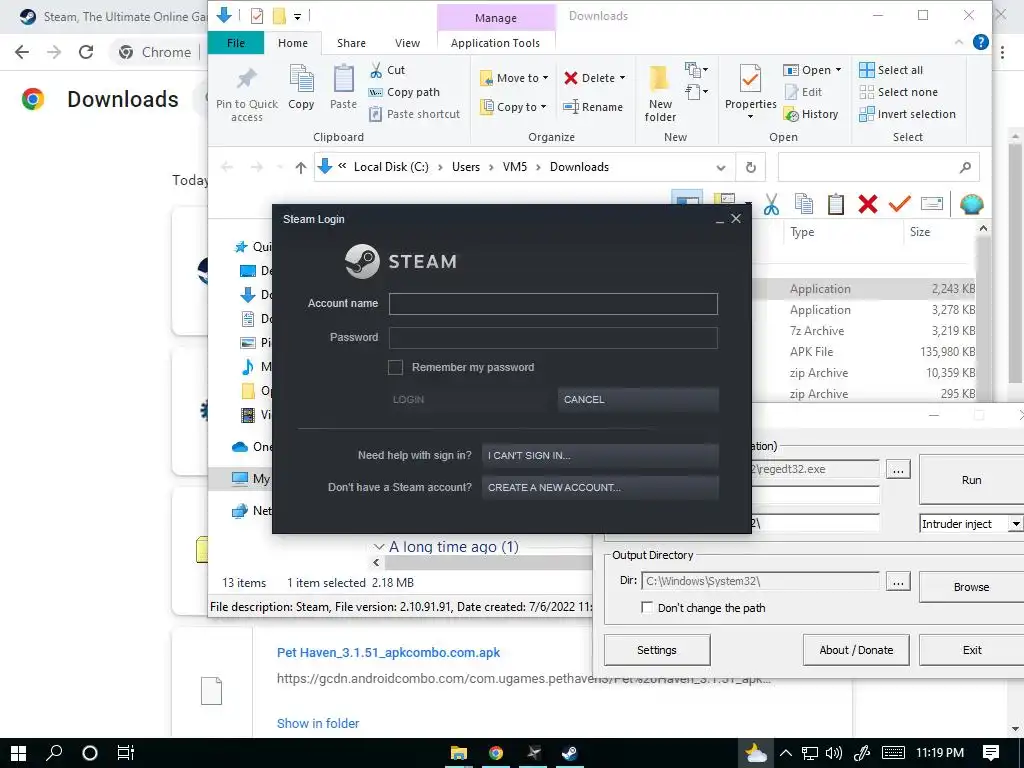1024x768 pixels.
Task: Open the Copy to dropdown
Action: tap(513, 106)
